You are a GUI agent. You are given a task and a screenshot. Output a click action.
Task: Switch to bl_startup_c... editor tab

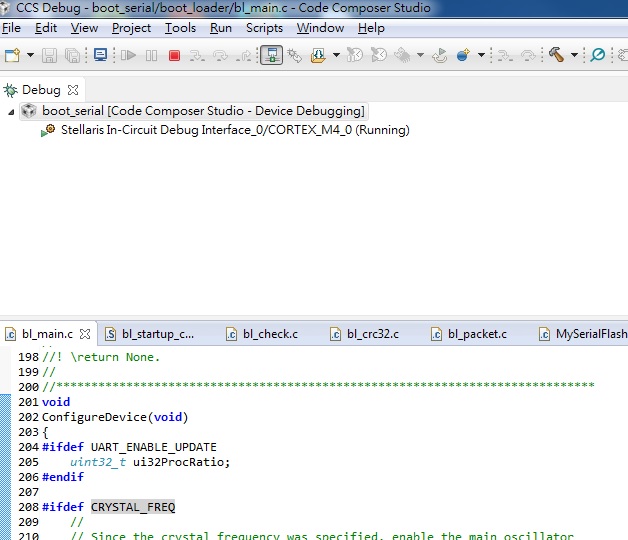[158, 334]
